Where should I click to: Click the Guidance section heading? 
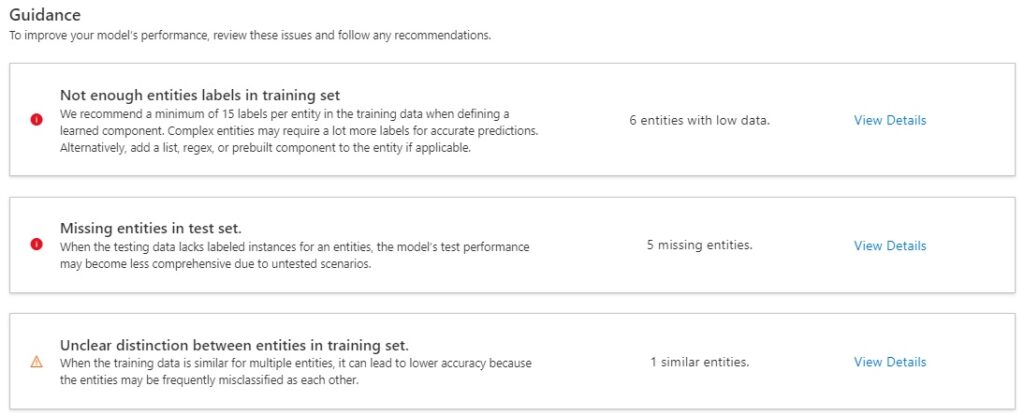click(45, 16)
